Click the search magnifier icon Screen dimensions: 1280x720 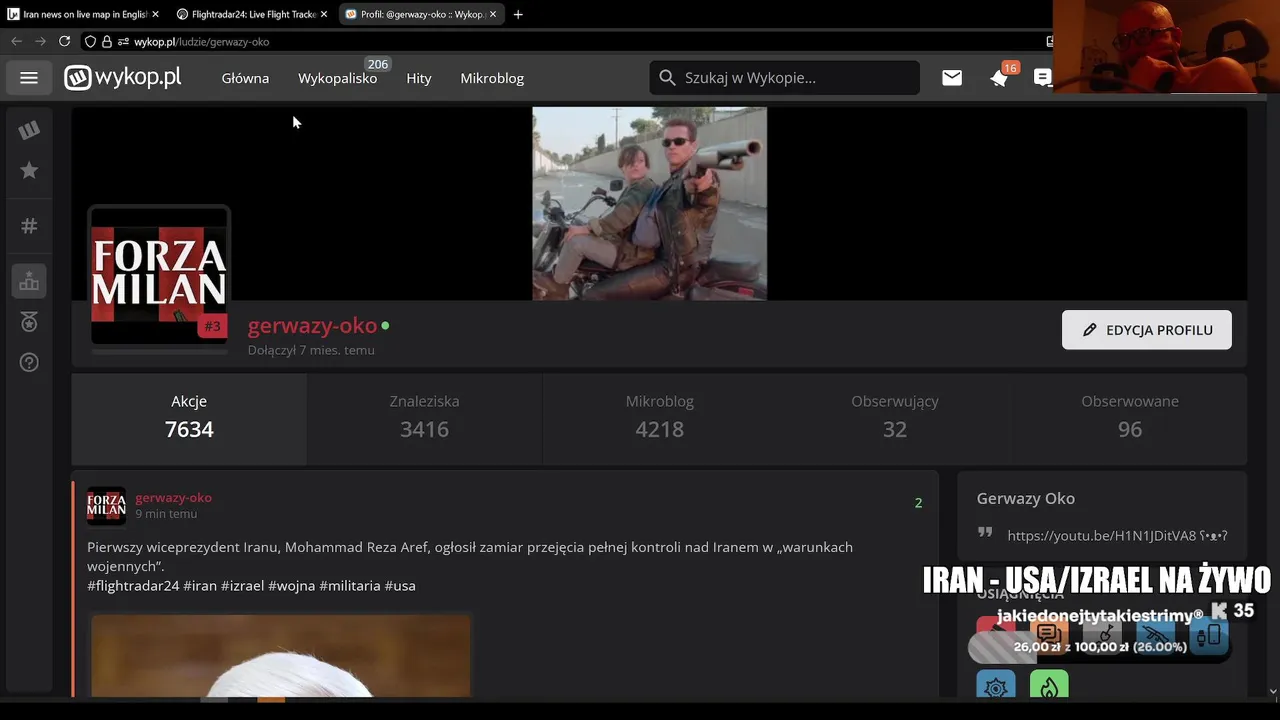tap(667, 77)
